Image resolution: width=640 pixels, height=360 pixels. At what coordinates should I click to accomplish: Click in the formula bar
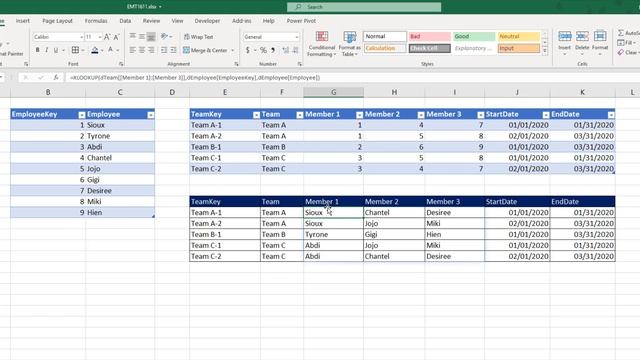click(351, 77)
